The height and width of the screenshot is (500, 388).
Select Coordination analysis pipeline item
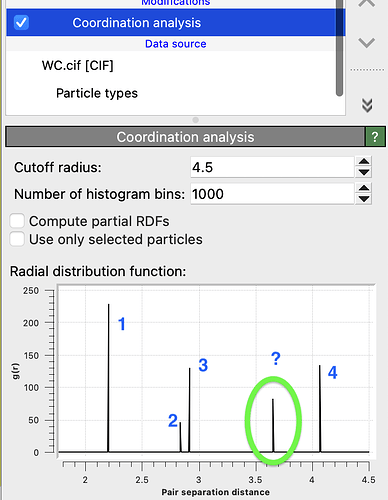coord(176,23)
